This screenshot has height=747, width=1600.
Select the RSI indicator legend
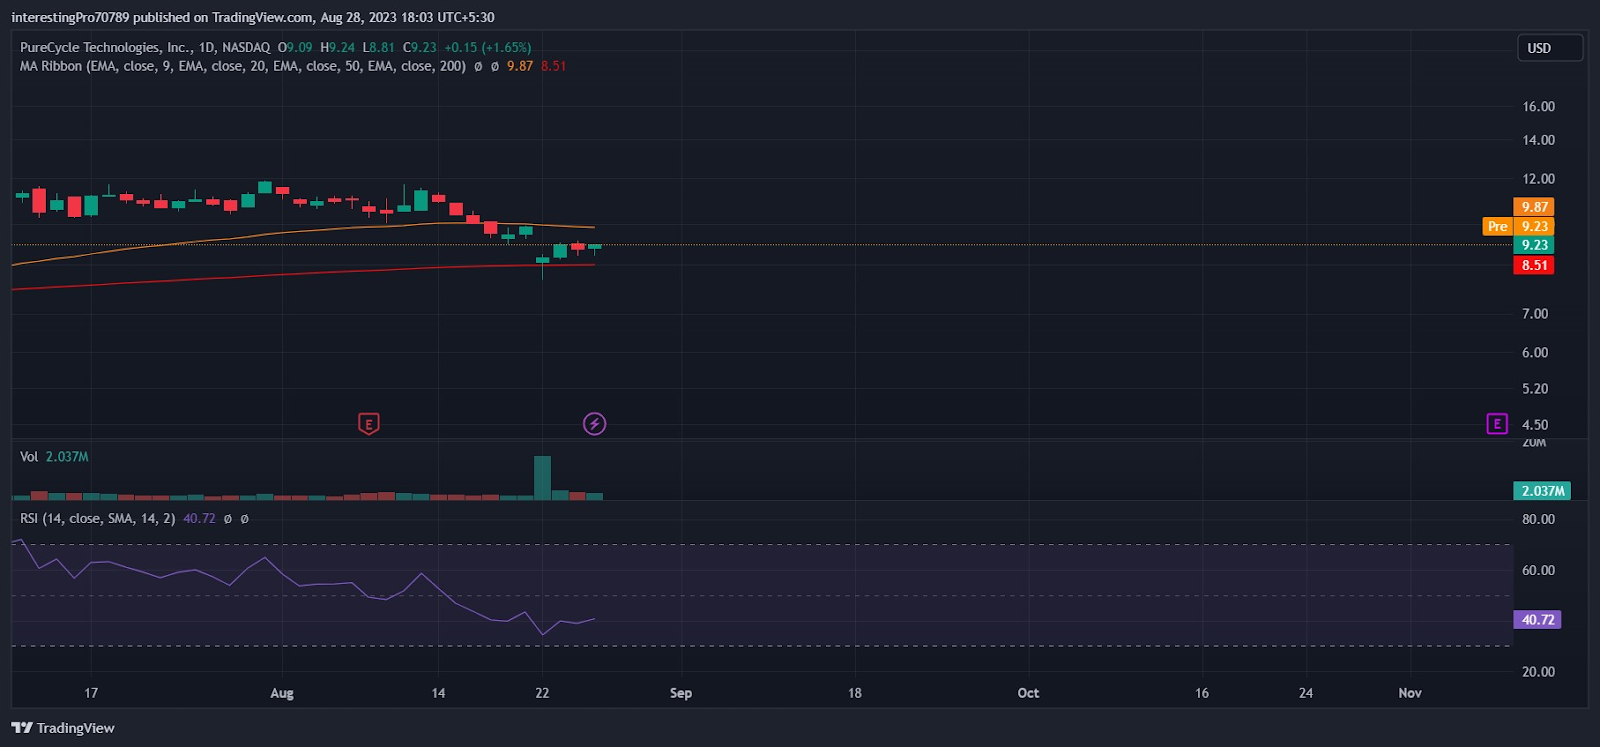point(97,519)
